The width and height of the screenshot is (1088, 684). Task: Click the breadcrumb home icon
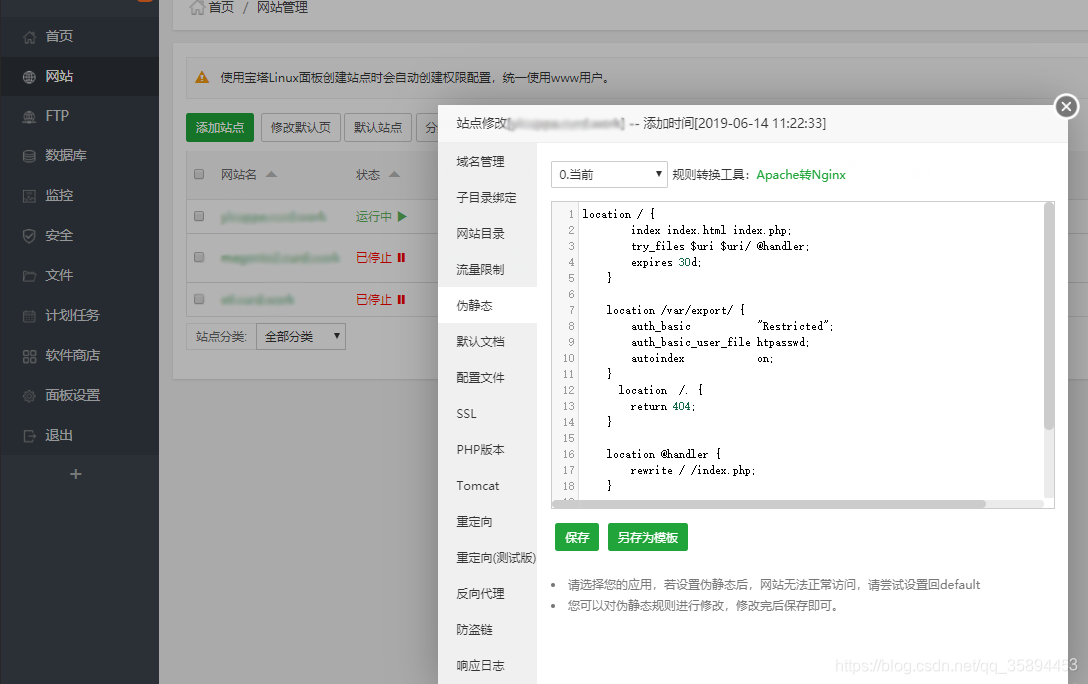pyautogui.click(x=197, y=8)
